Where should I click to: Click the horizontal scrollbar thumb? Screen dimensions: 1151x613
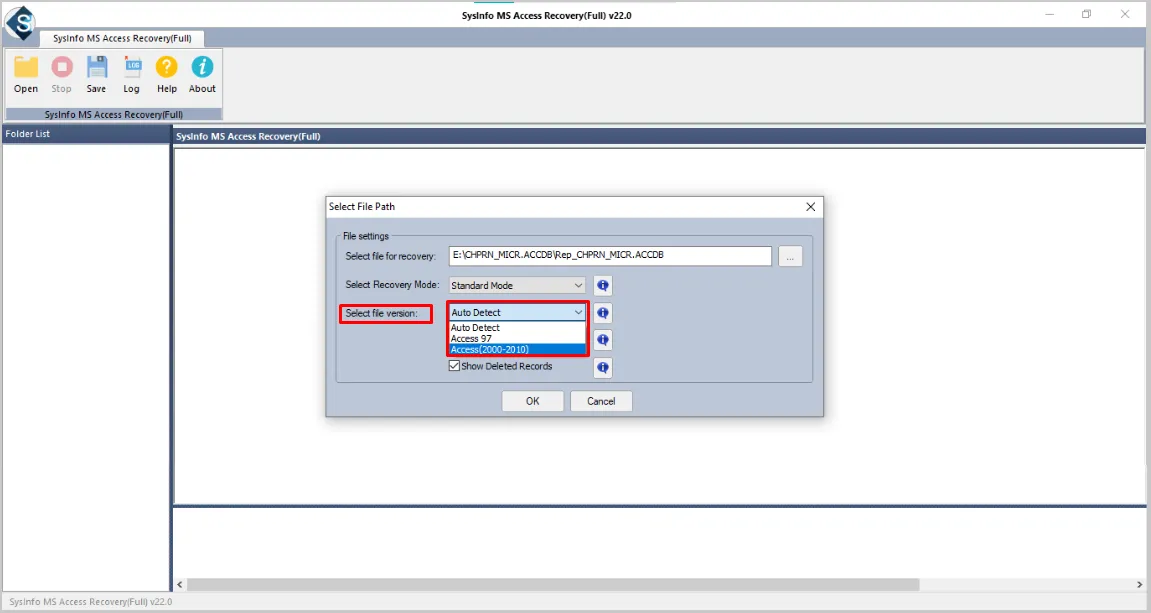(x=553, y=585)
